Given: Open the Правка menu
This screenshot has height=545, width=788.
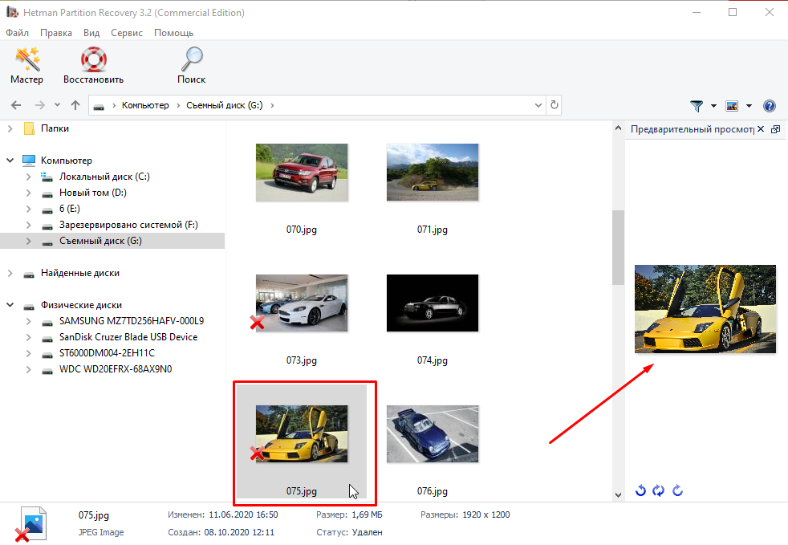Looking at the screenshot, I should pyautogui.click(x=56, y=33).
